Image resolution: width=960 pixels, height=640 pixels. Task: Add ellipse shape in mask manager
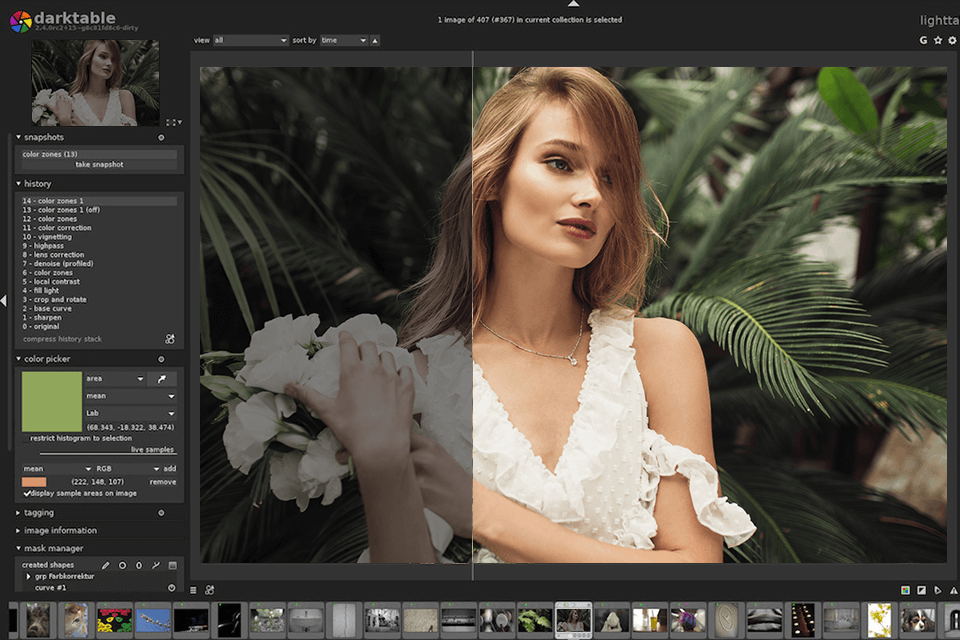point(139,565)
